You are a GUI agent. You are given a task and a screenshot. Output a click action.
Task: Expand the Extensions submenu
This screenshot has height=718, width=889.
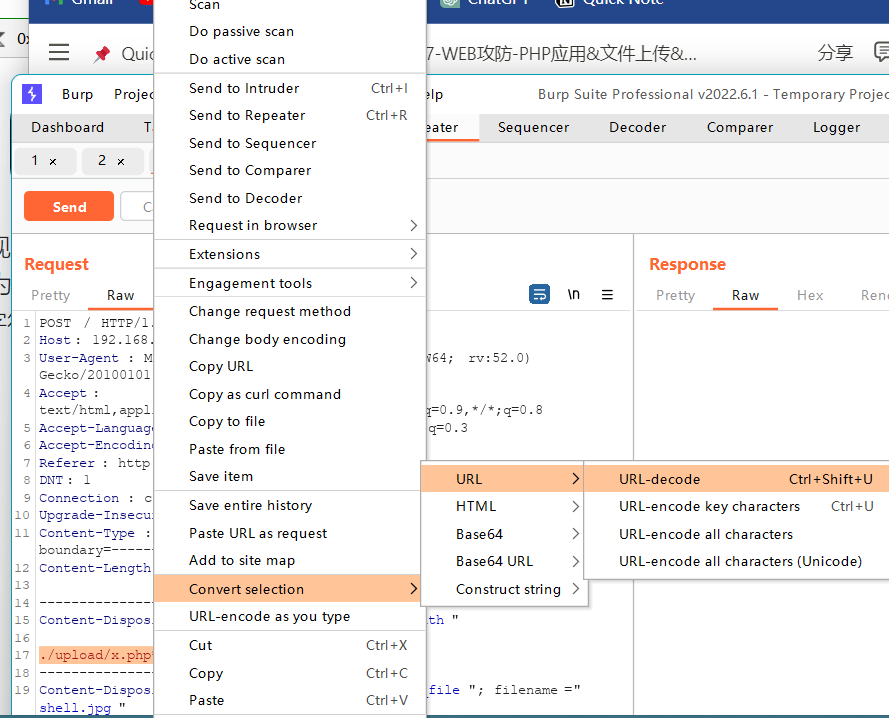click(x=290, y=254)
